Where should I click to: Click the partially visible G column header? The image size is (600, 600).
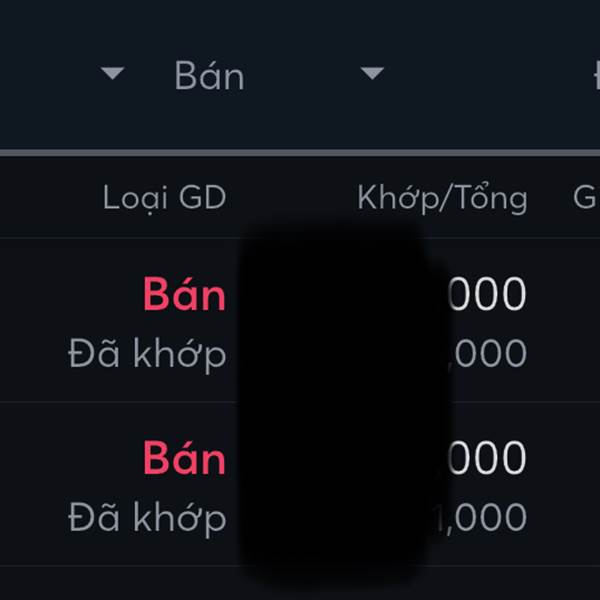(585, 198)
